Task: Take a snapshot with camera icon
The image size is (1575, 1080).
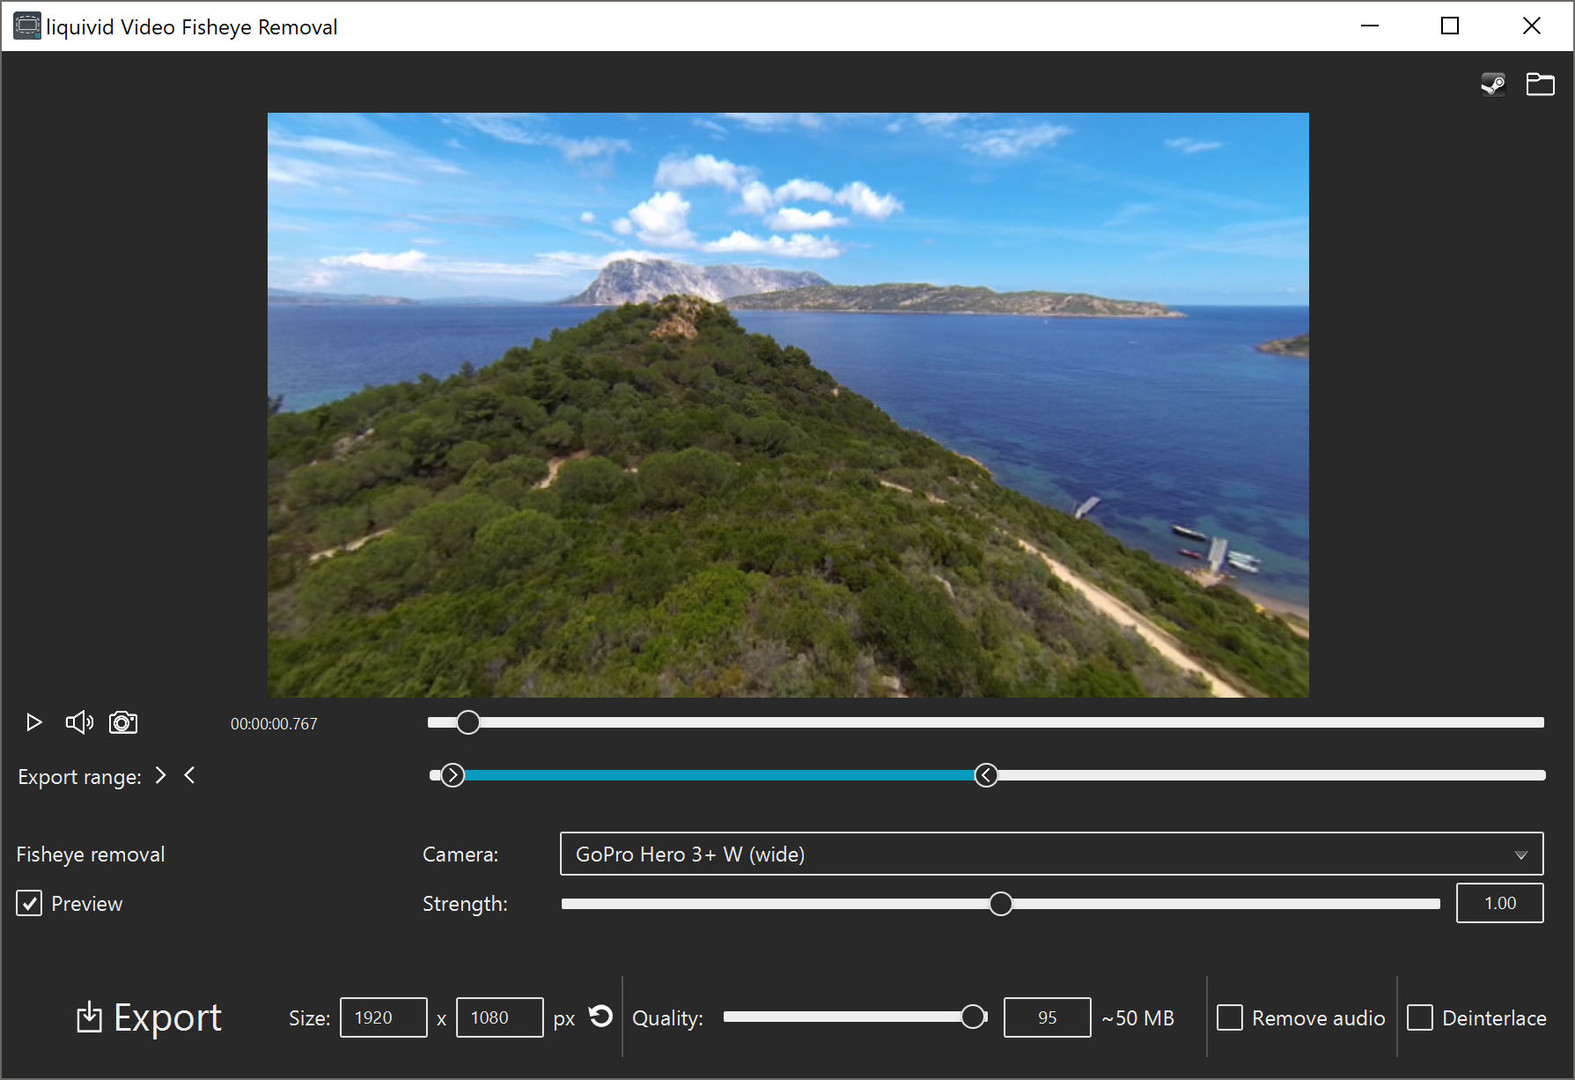Action: click(123, 722)
